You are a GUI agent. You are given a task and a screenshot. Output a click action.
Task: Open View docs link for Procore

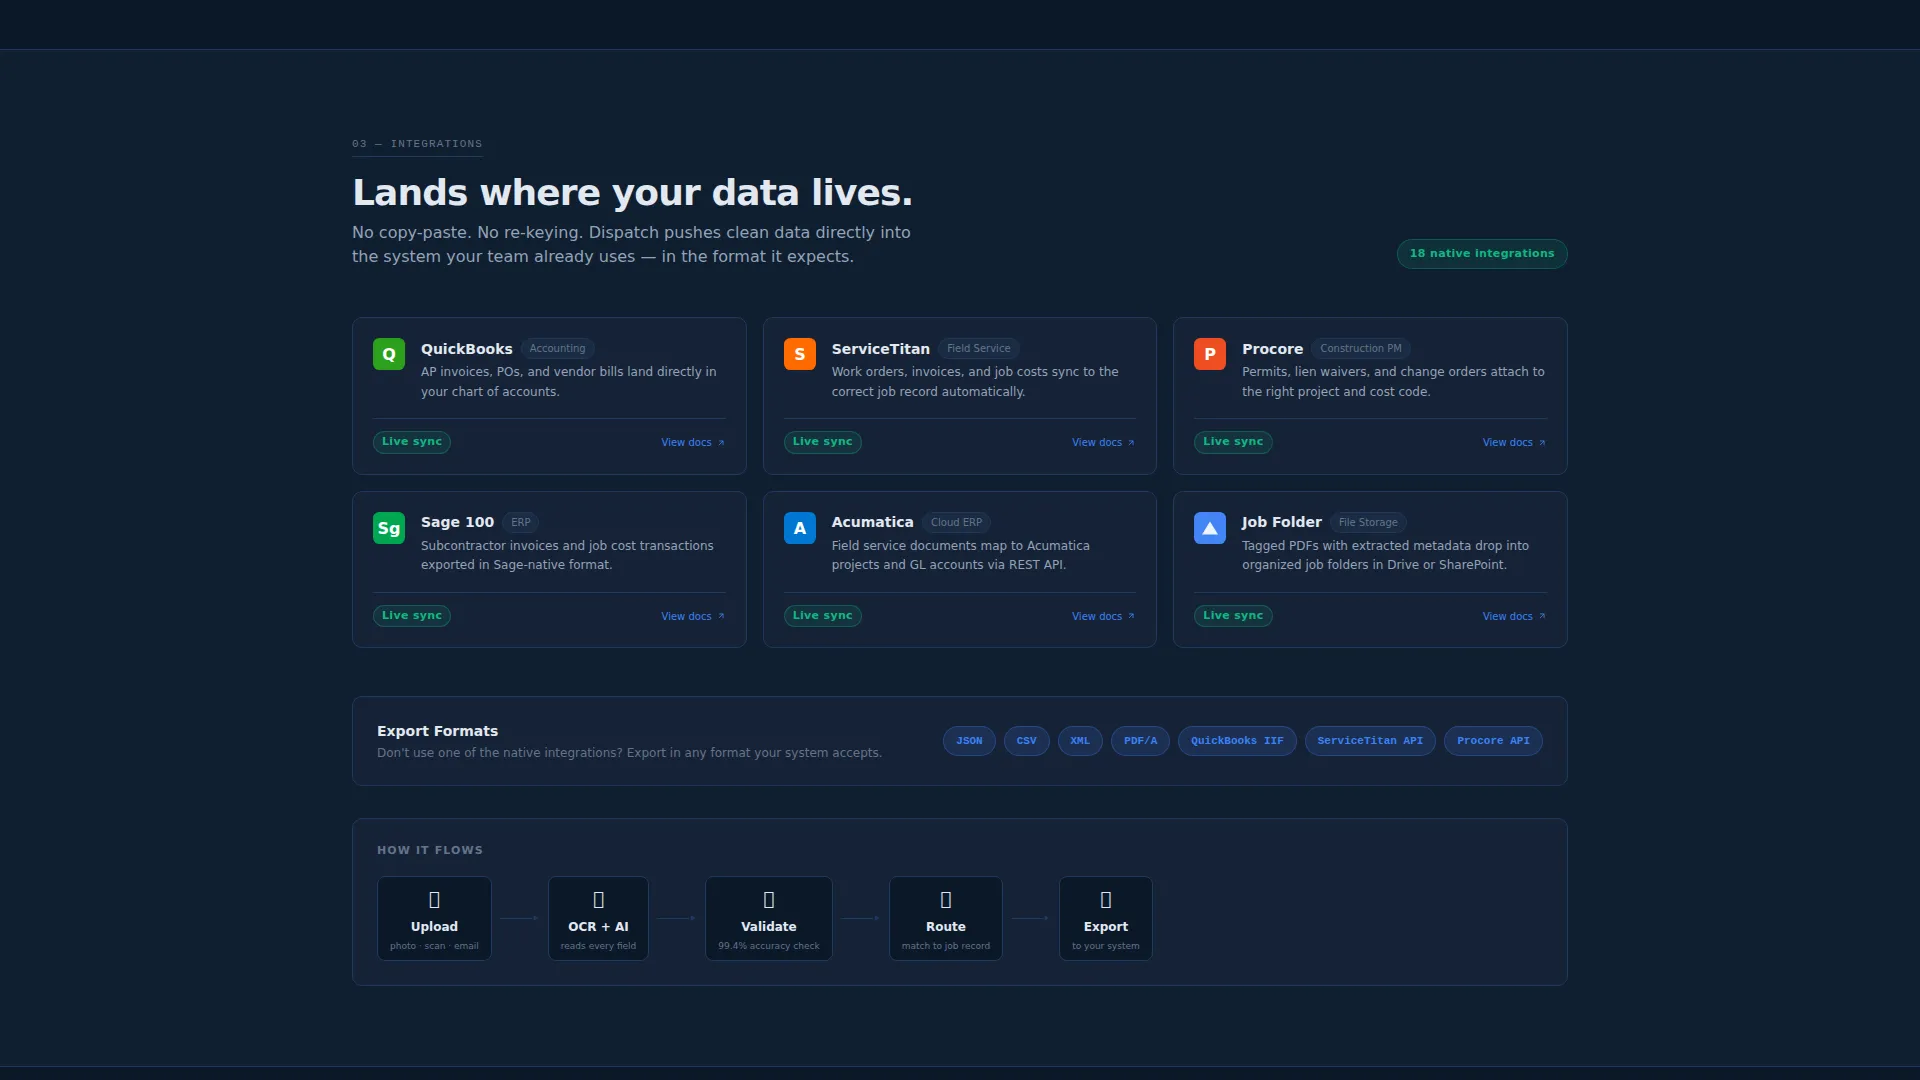(1514, 443)
